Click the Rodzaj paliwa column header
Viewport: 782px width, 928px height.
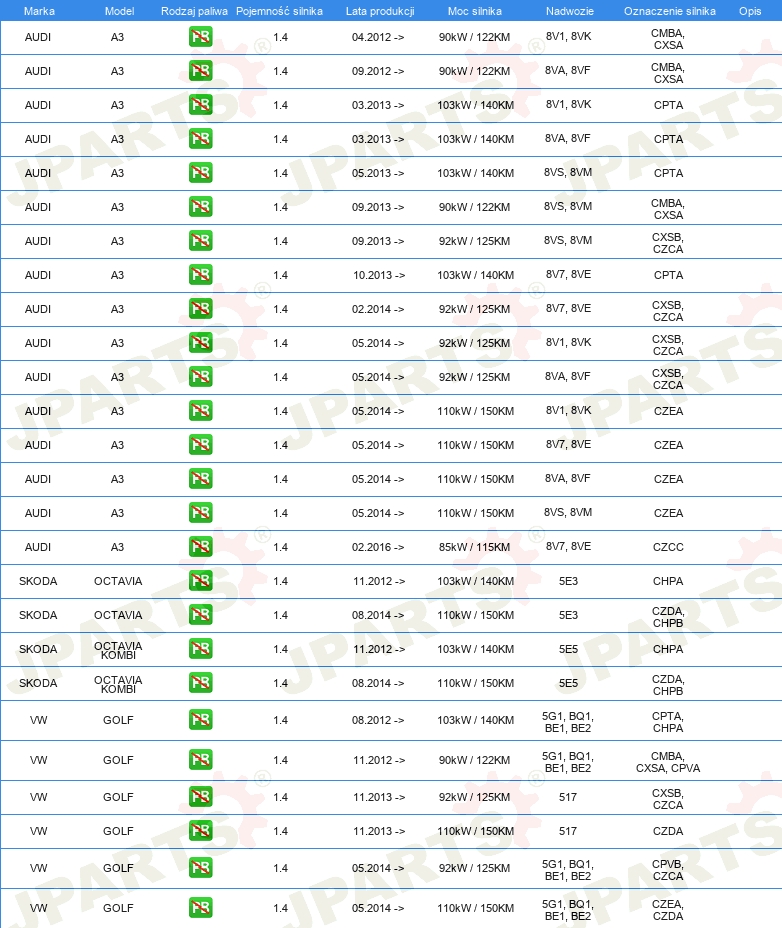tap(194, 11)
